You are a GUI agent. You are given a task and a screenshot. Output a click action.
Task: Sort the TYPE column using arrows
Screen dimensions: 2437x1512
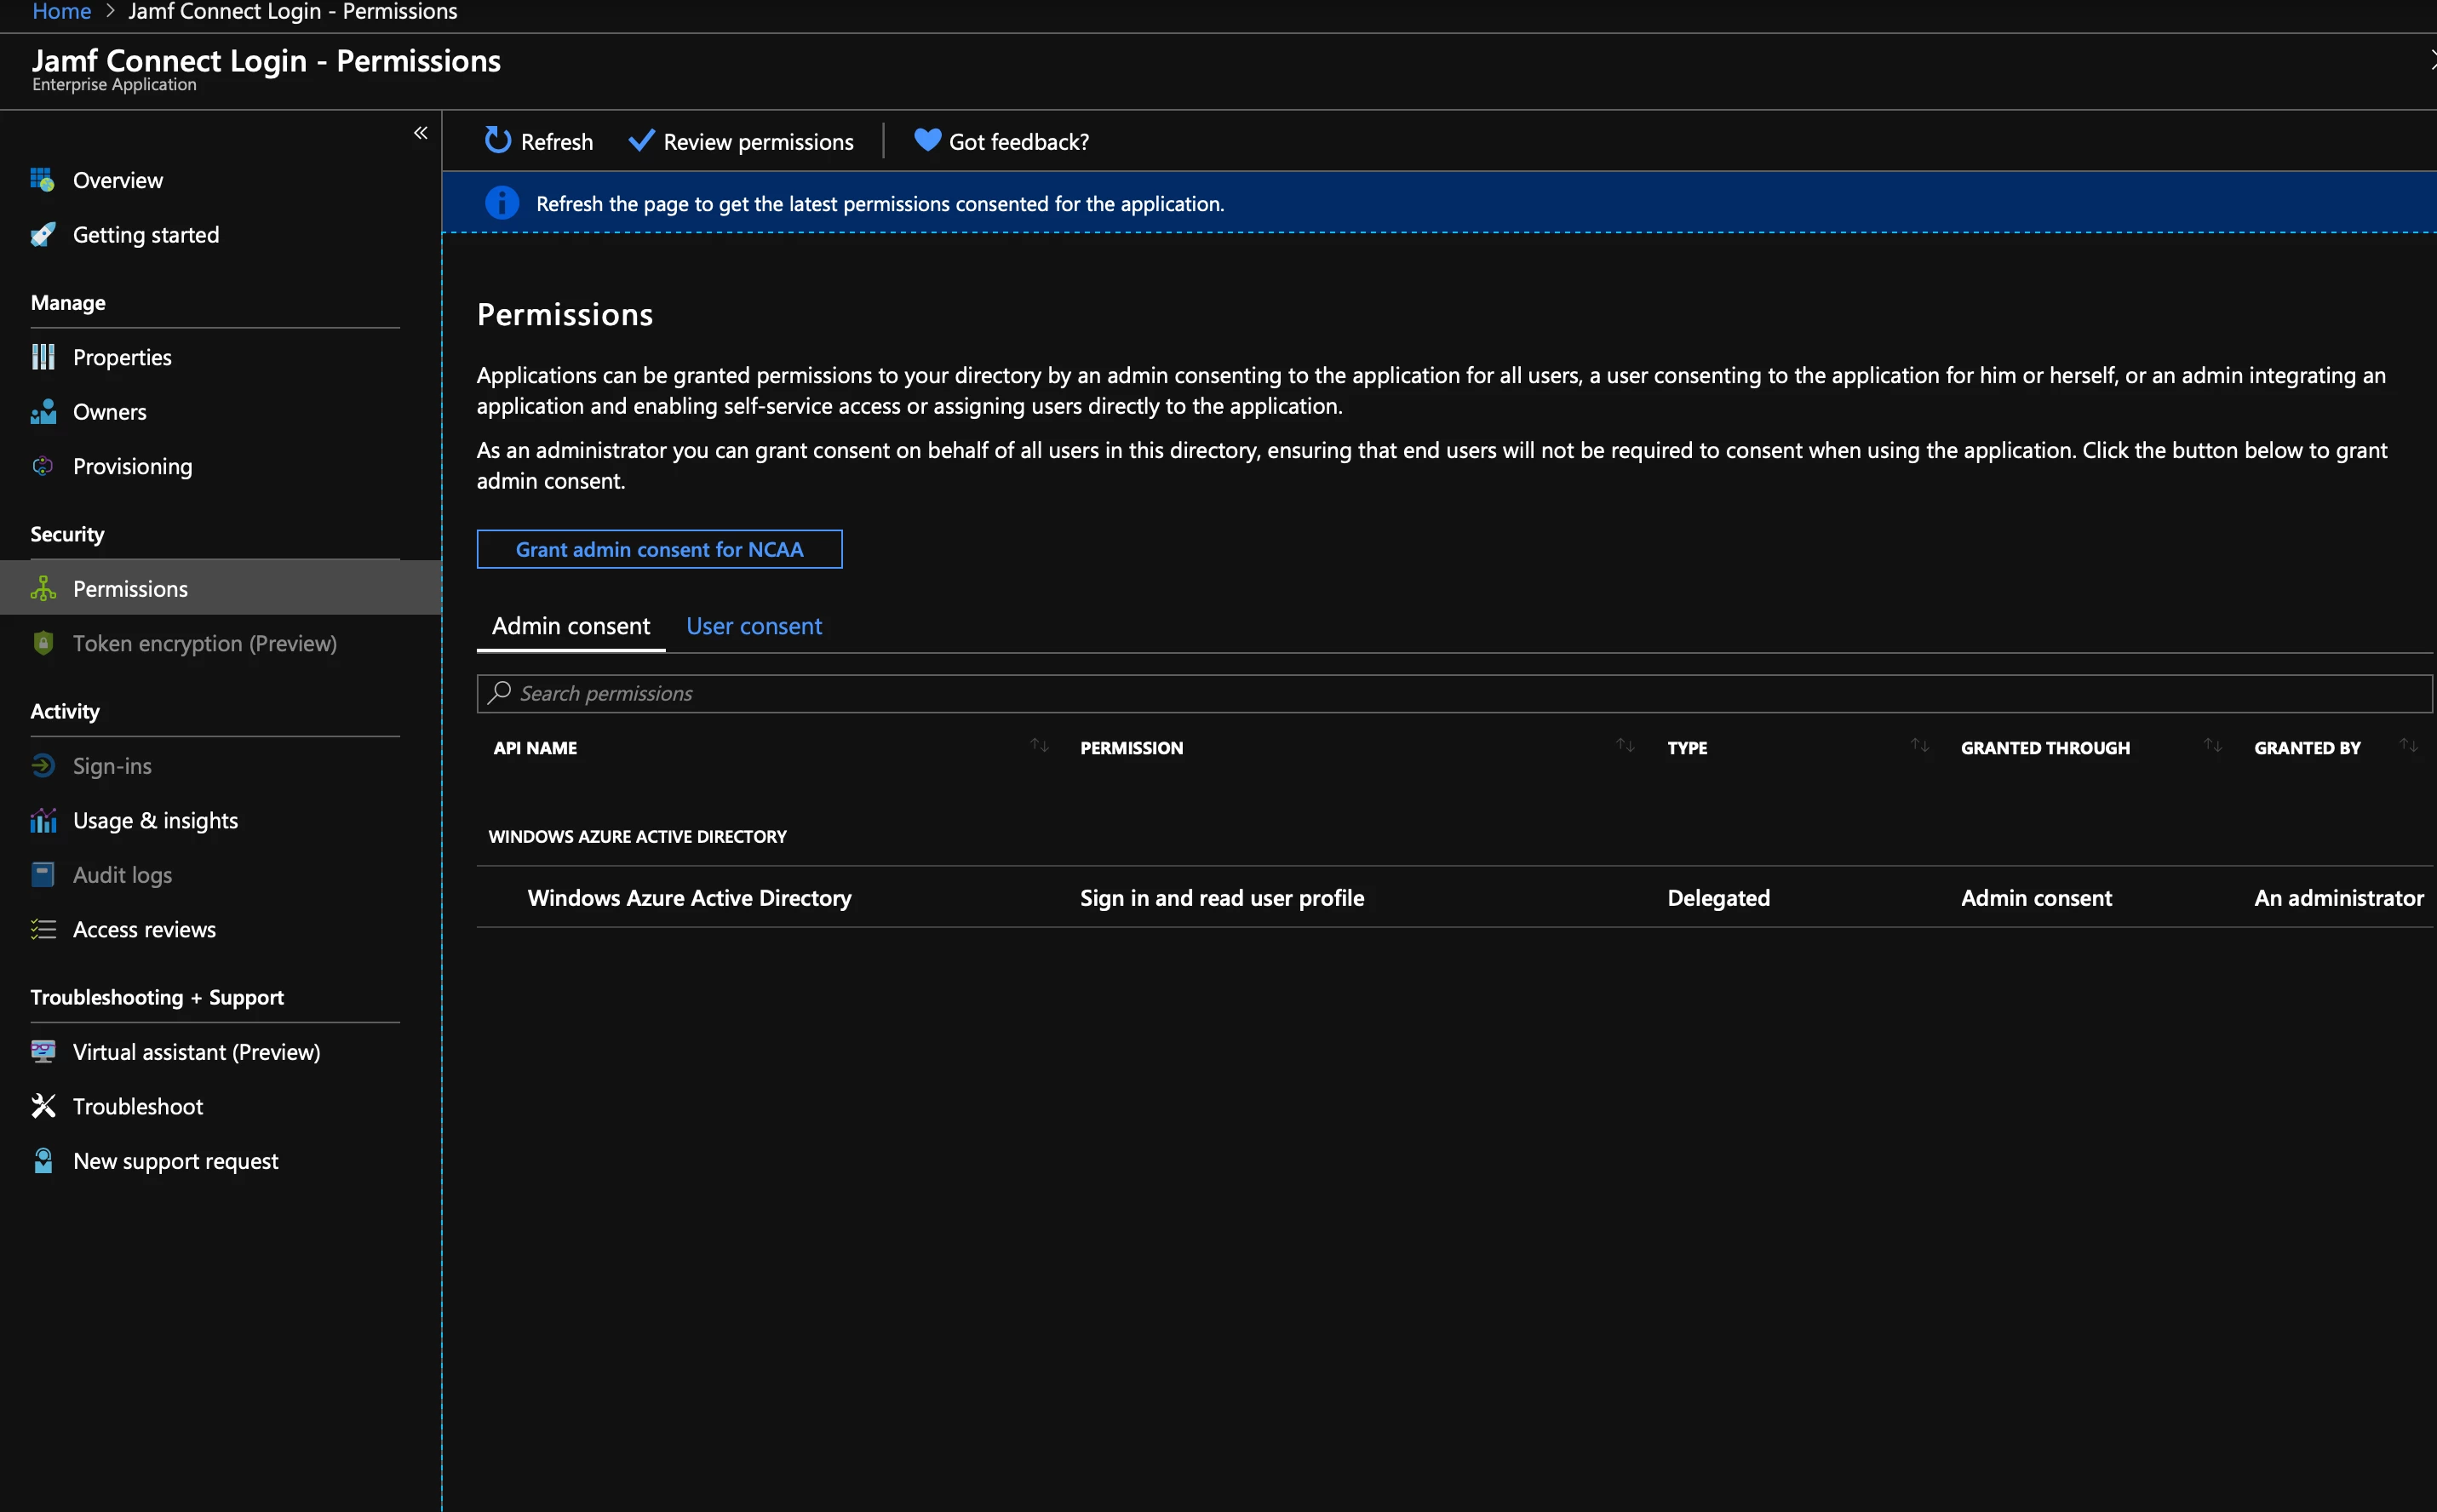(x=1919, y=746)
